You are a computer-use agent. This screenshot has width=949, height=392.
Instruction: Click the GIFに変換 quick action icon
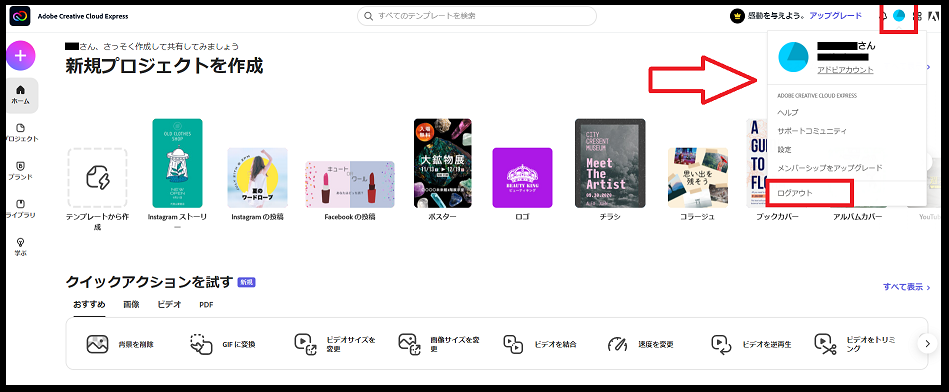click(x=202, y=344)
